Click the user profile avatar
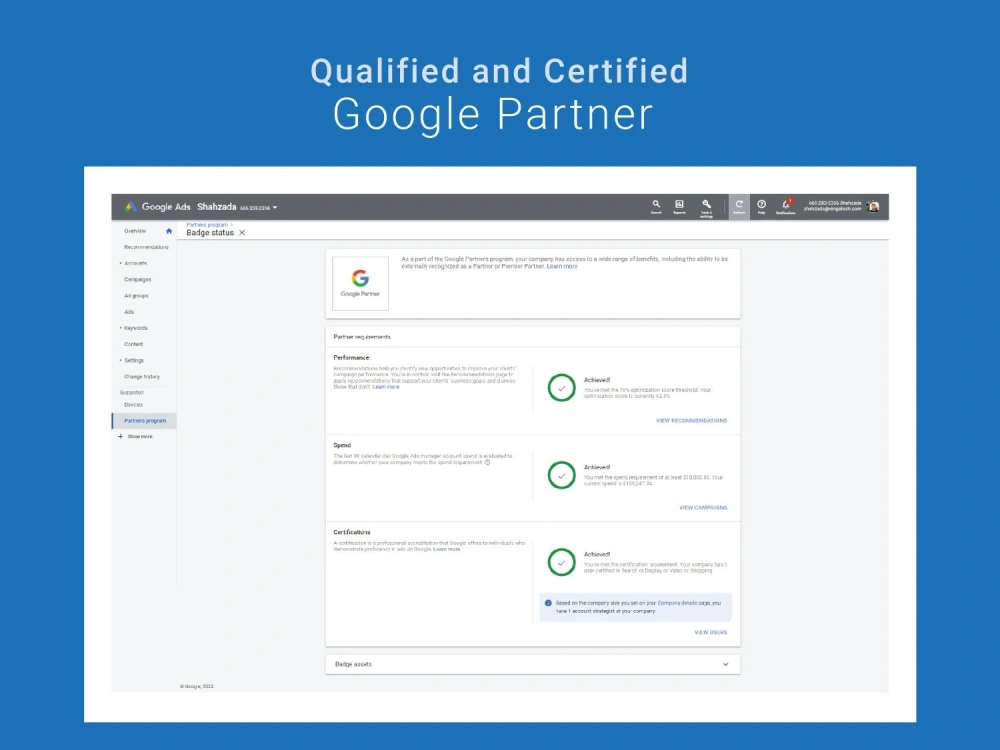The image size is (1000, 750). 873,207
